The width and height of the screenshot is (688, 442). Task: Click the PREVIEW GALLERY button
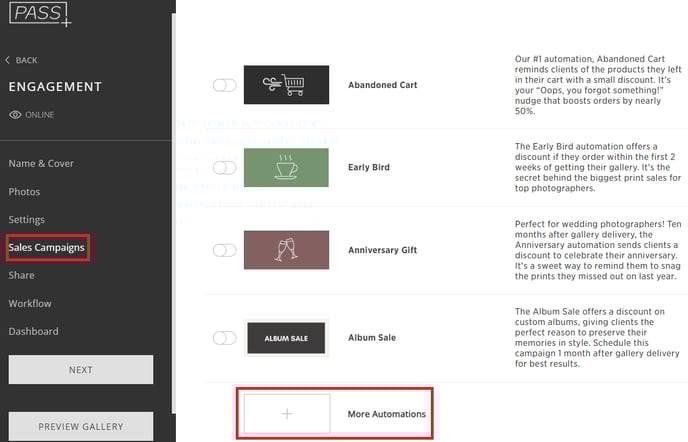coord(81,426)
